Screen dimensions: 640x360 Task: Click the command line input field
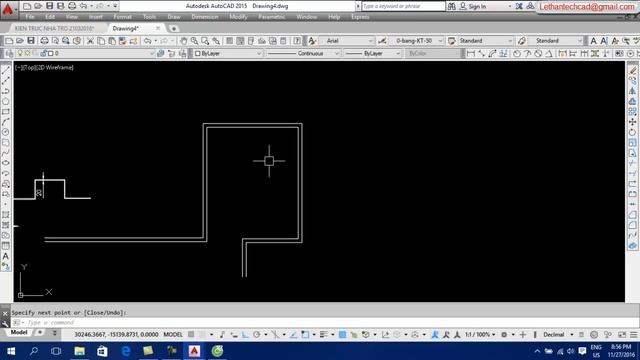click(327, 322)
